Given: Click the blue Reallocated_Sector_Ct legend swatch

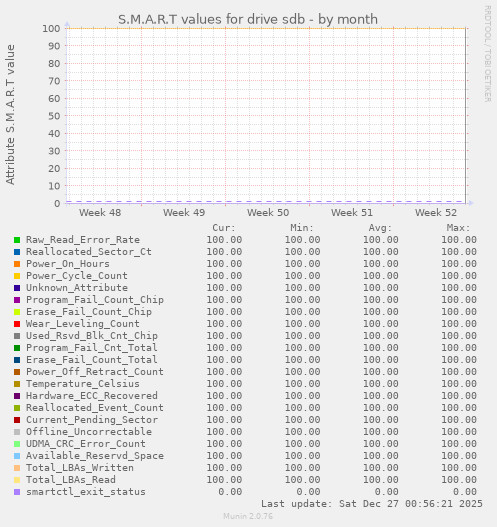Looking at the screenshot, I should click(17, 252).
